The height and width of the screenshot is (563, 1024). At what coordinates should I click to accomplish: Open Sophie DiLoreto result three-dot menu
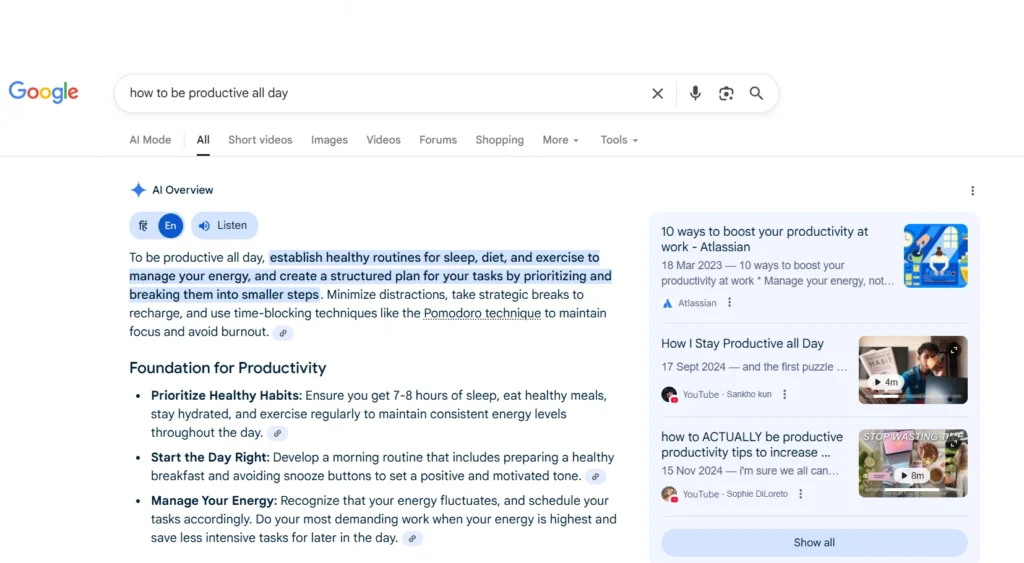point(801,494)
